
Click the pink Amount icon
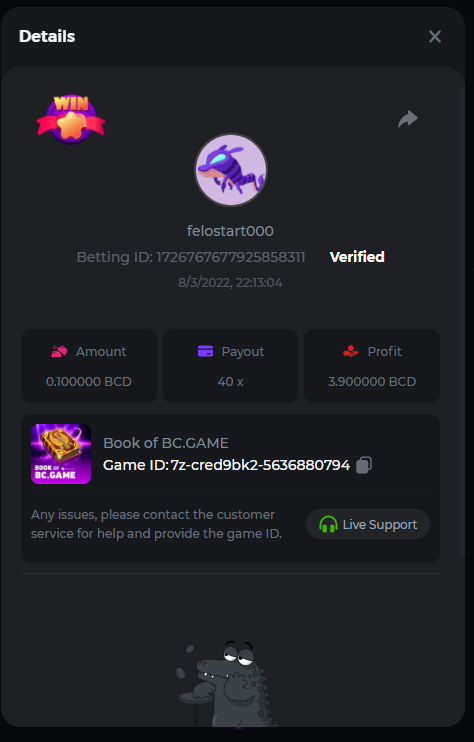pos(60,351)
